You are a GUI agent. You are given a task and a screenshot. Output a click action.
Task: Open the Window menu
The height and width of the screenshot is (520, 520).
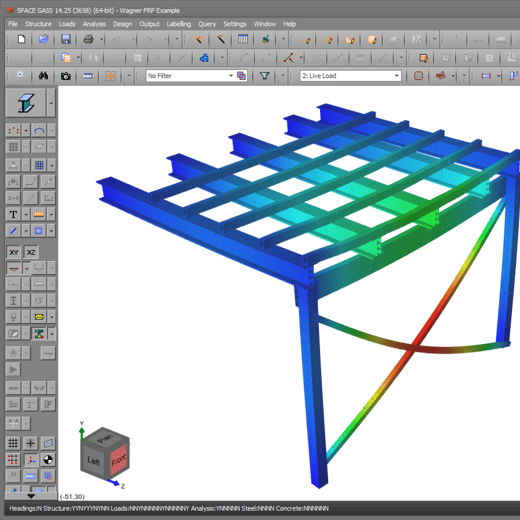point(265,24)
